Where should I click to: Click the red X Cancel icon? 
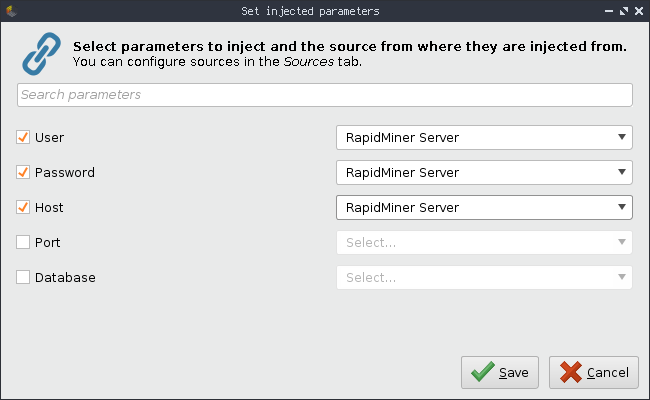[x=571, y=372]
